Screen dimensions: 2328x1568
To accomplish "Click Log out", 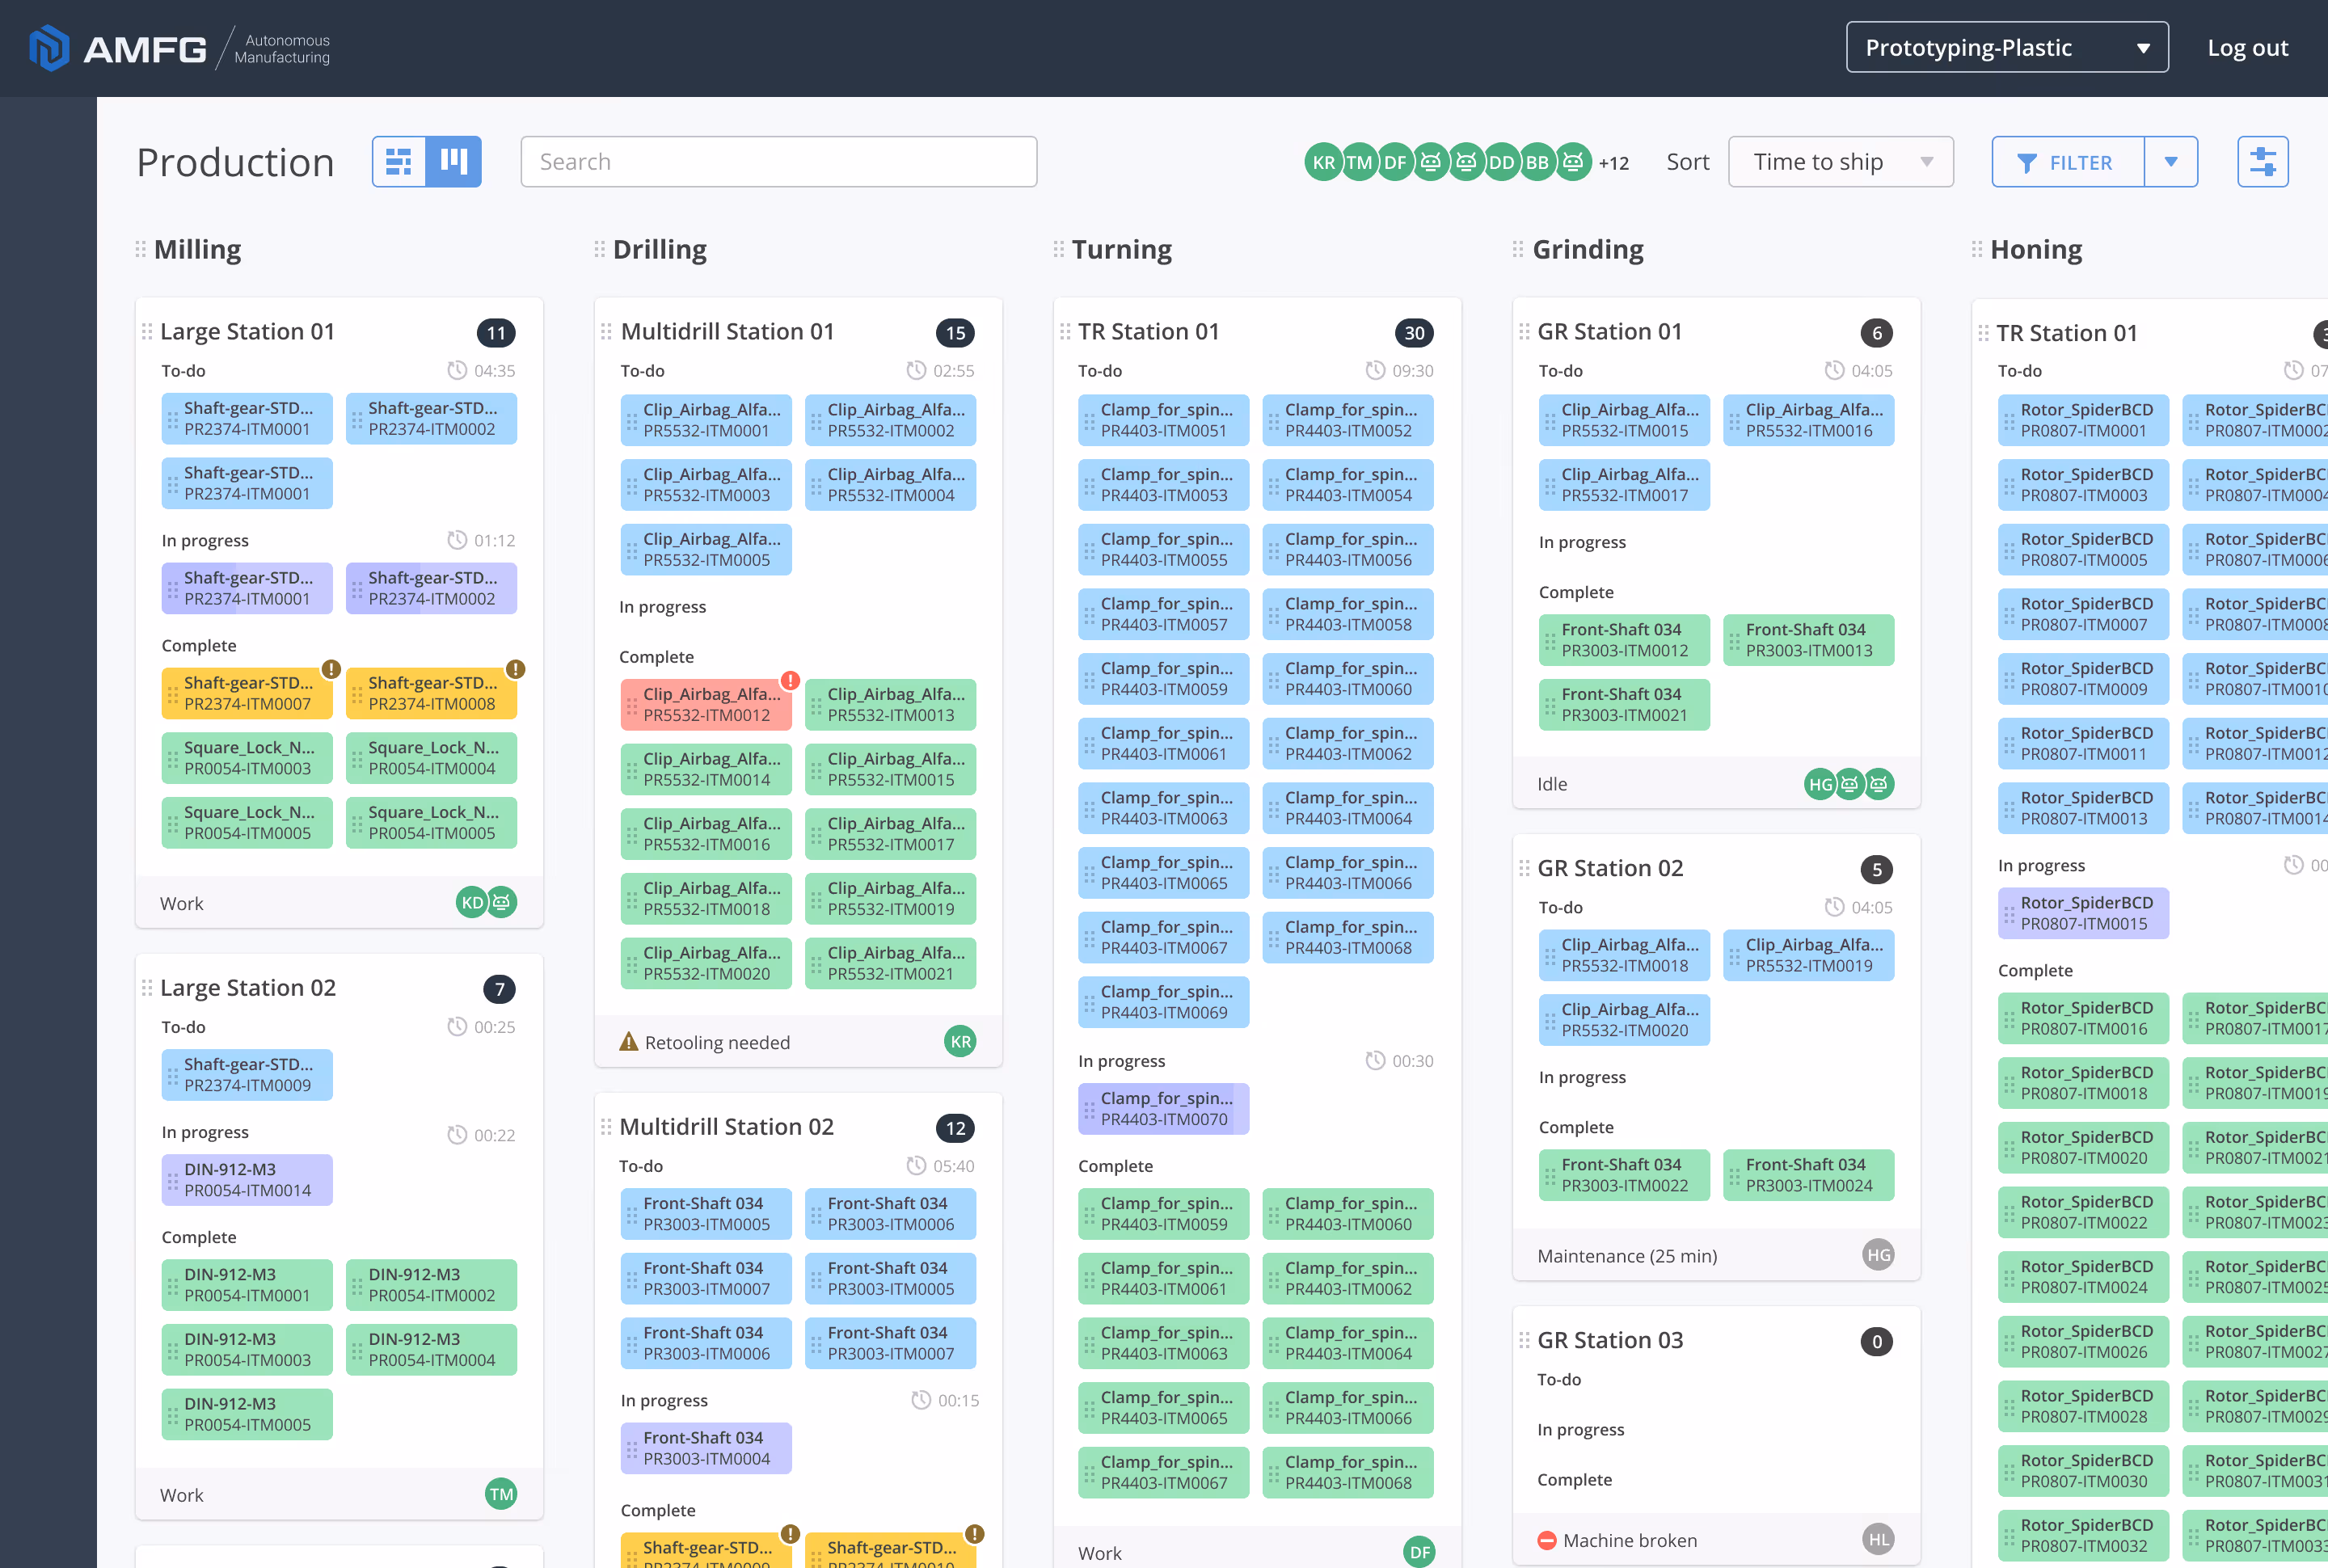I will [x=2247, y=46].
